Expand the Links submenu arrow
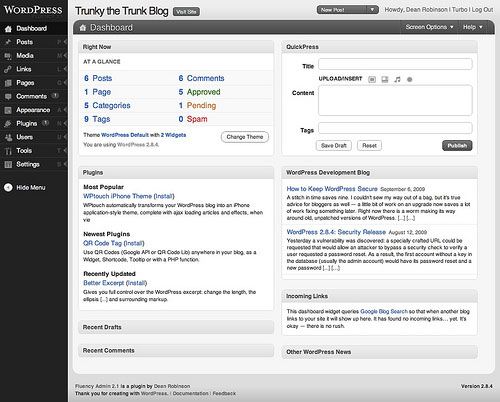 tap(65, 69)
